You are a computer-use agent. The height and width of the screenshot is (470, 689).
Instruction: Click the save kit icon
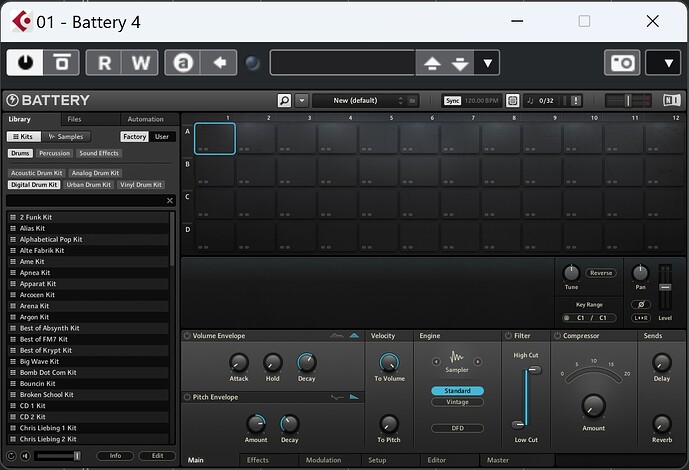412,101
